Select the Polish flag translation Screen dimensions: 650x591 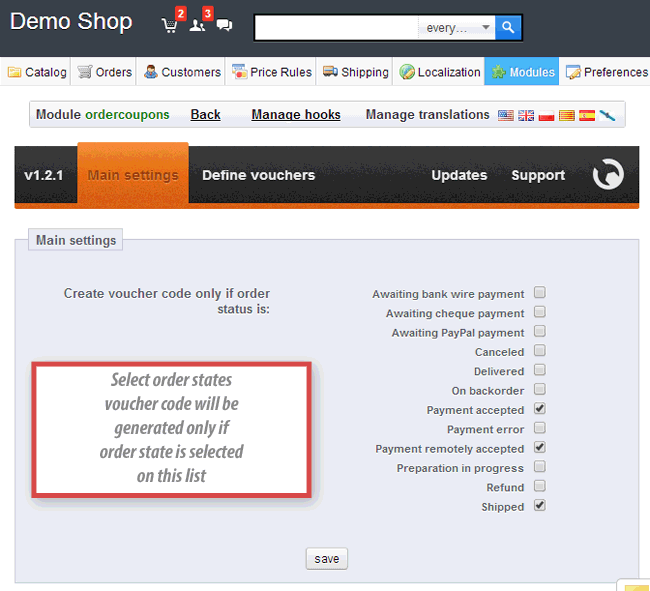(x=546, y=115)
